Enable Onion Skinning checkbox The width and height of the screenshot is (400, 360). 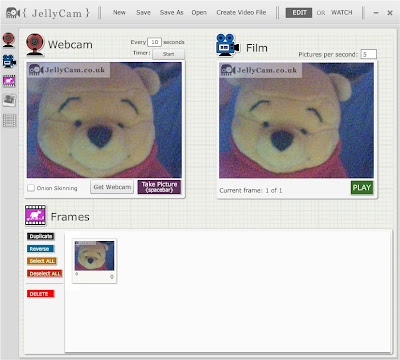[31, 188]
